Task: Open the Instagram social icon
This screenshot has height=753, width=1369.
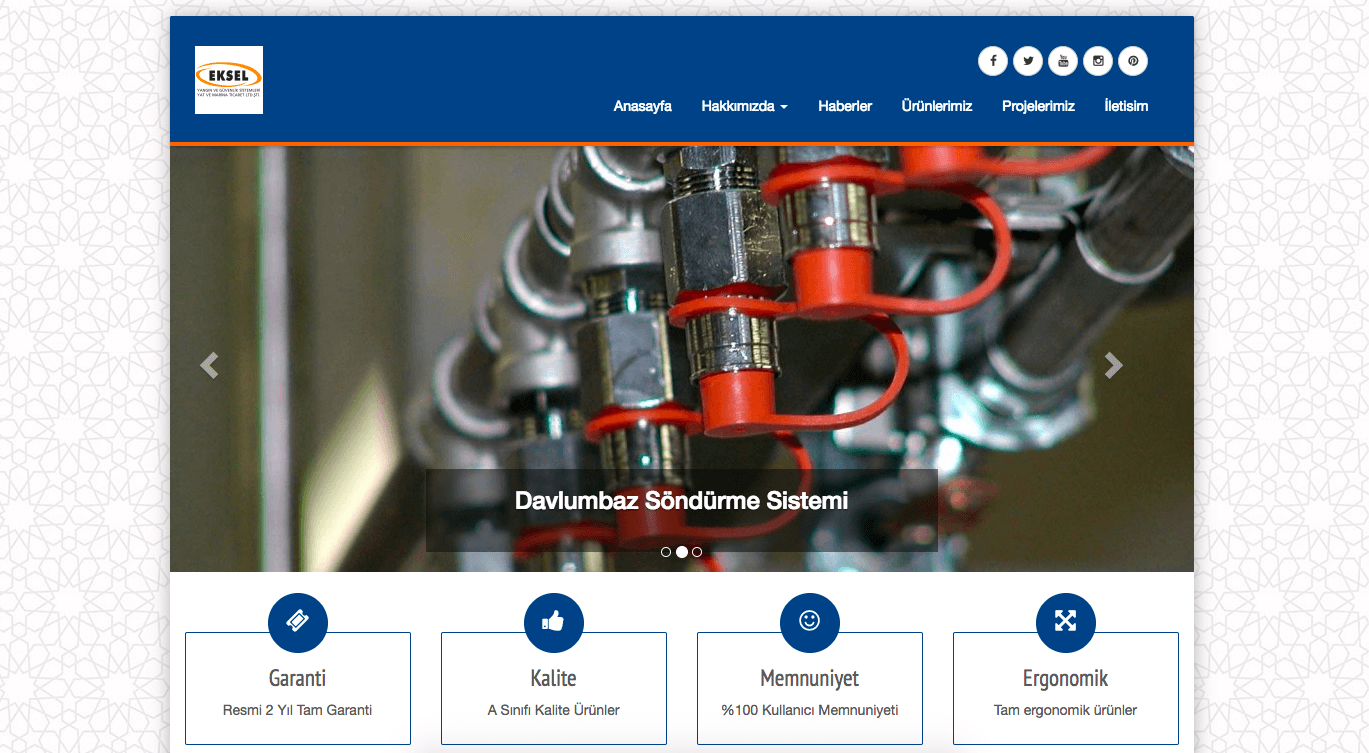Action: tap(1098, 61)
